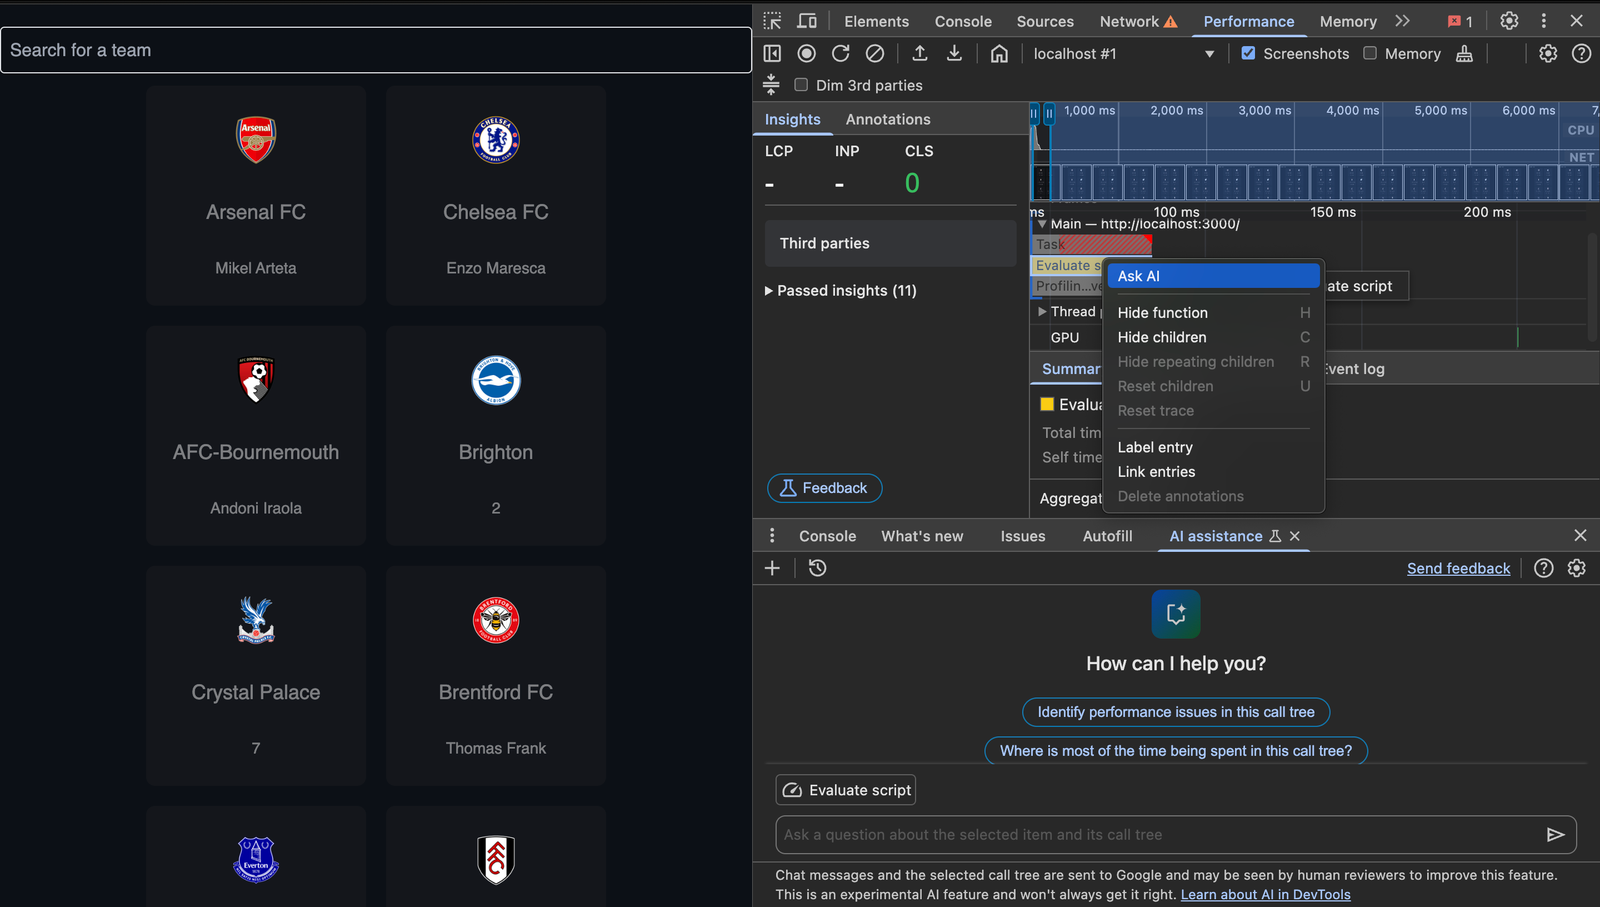Activate the inspect element picker icon
Screen dimensions: 1600x907
[772, 21]
